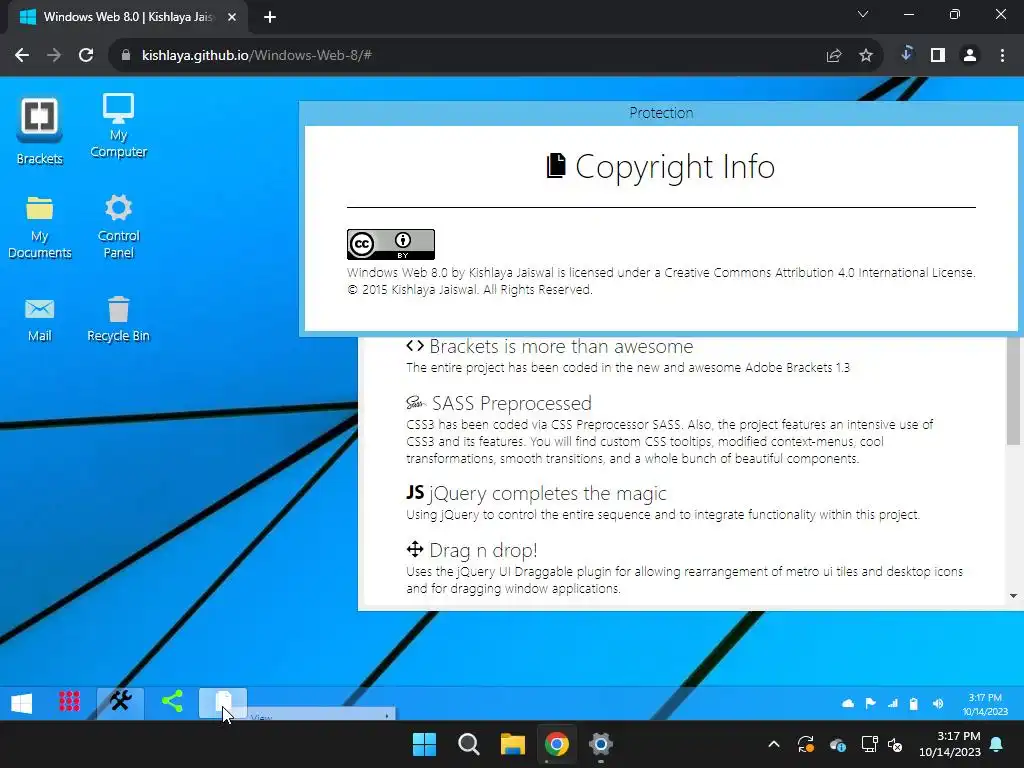Click the OneDrive cloud Windows tray icon
Screen dimensions: 1024x768
[x=838, y=744]
